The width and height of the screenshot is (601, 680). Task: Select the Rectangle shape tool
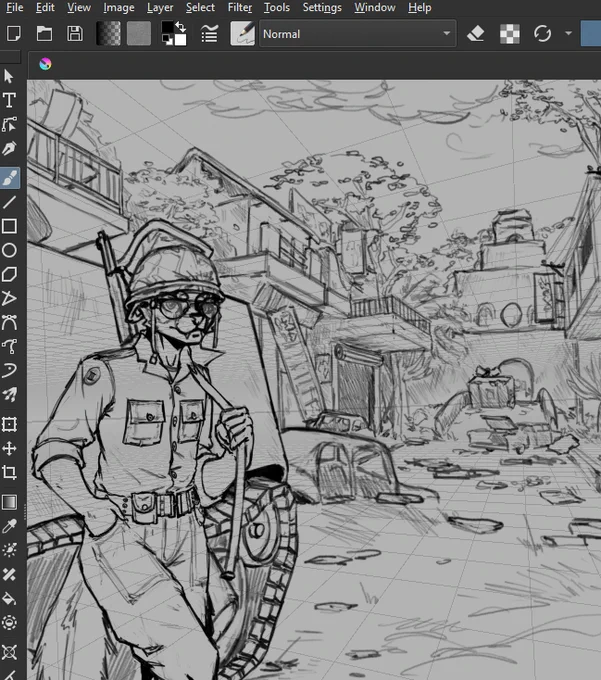coord(9,226)
